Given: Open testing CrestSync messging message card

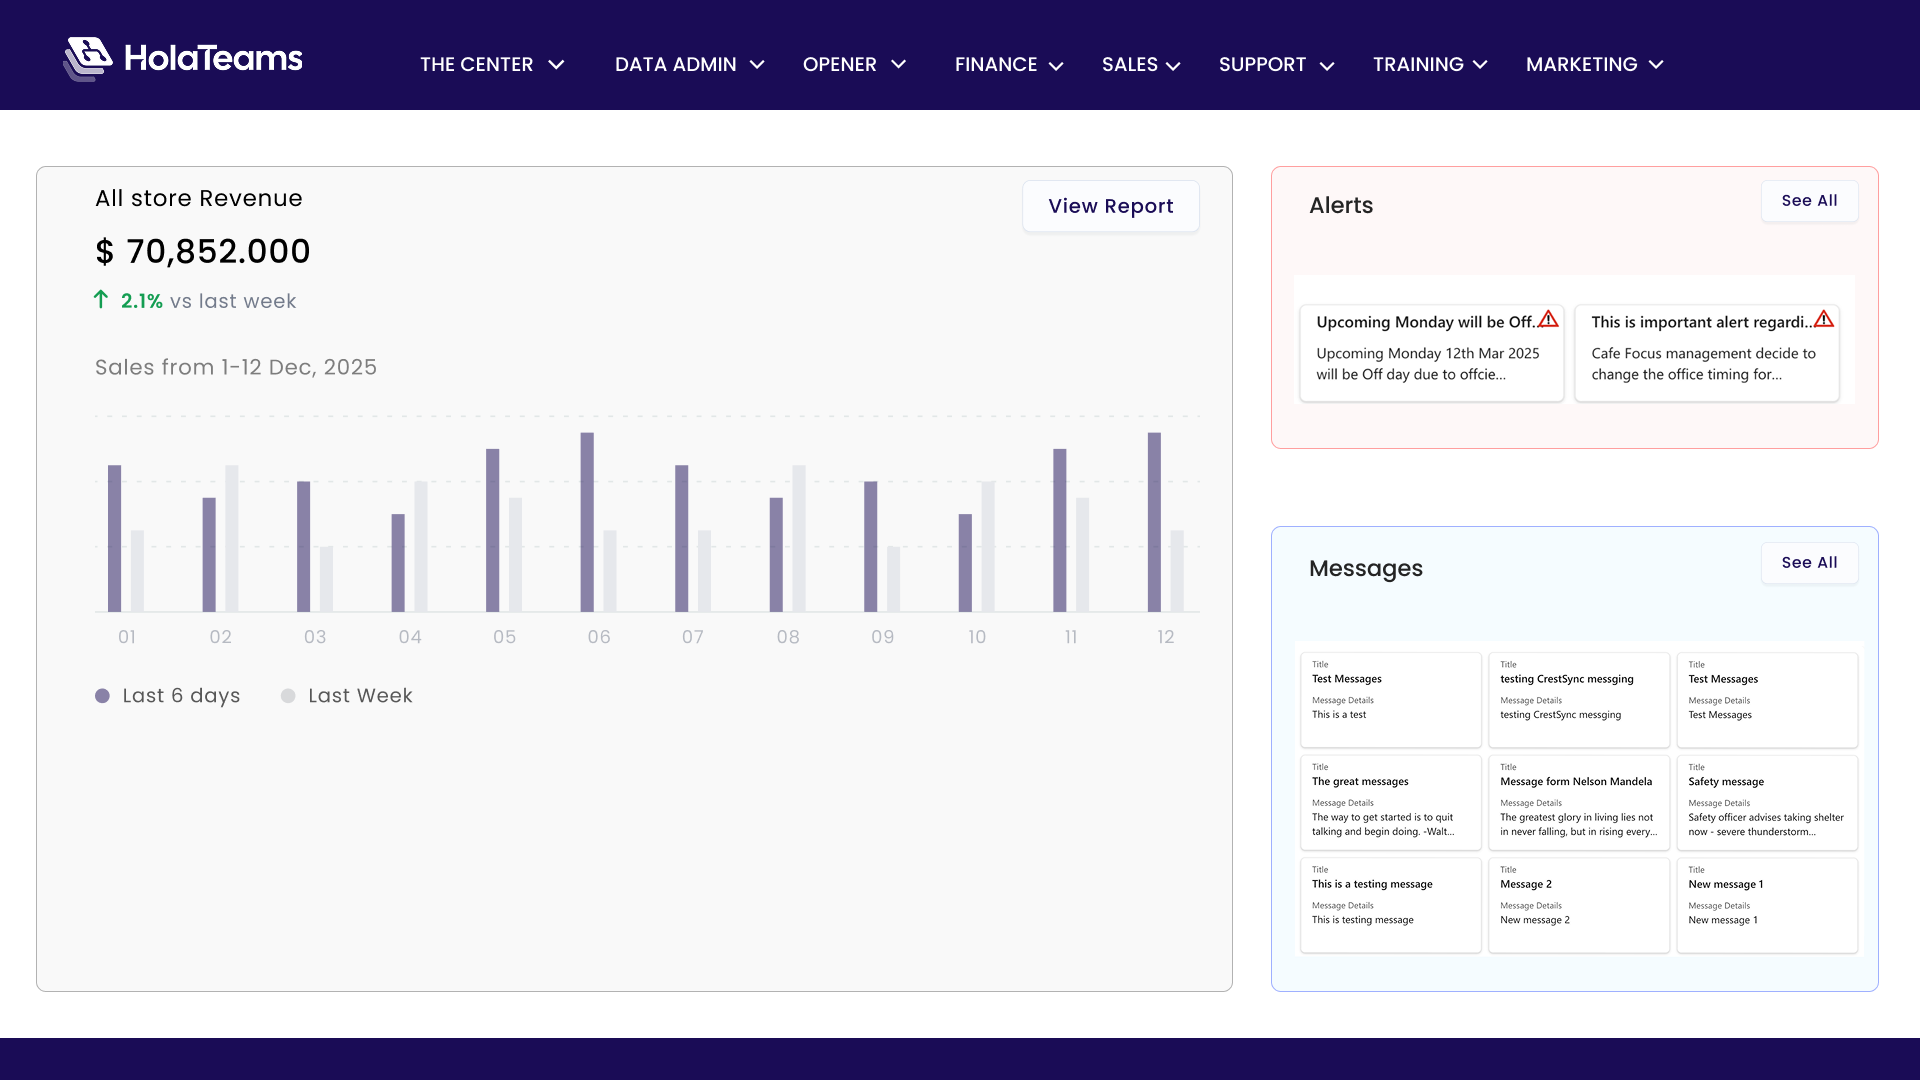Looking at the screenshot, I should click(1579, 700).
